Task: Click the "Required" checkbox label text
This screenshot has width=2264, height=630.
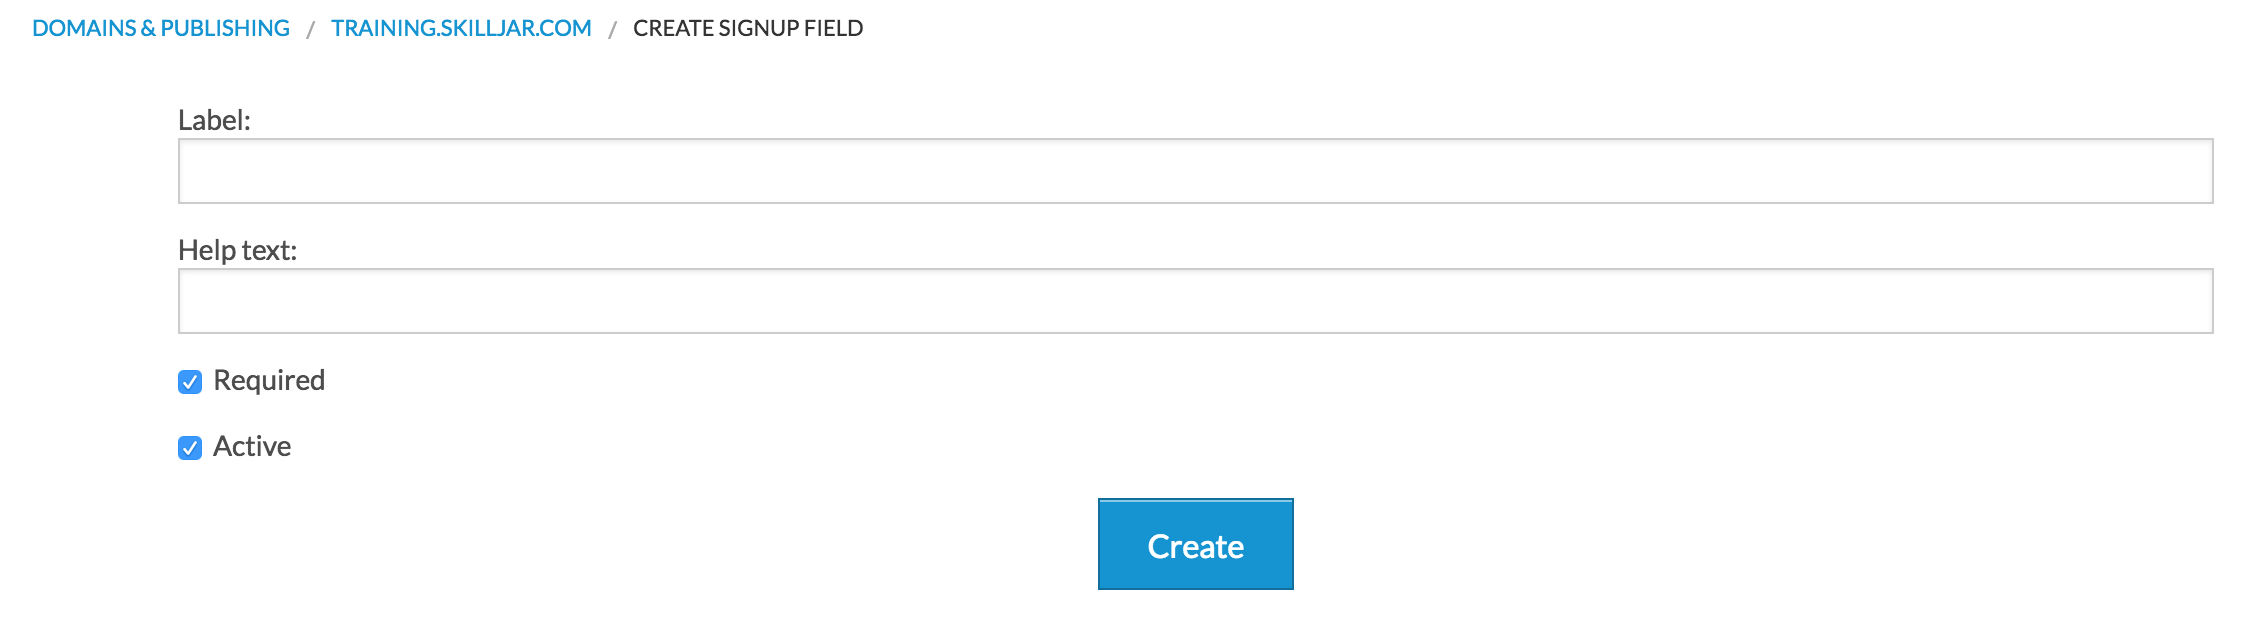Action: (x=269, y=380)
